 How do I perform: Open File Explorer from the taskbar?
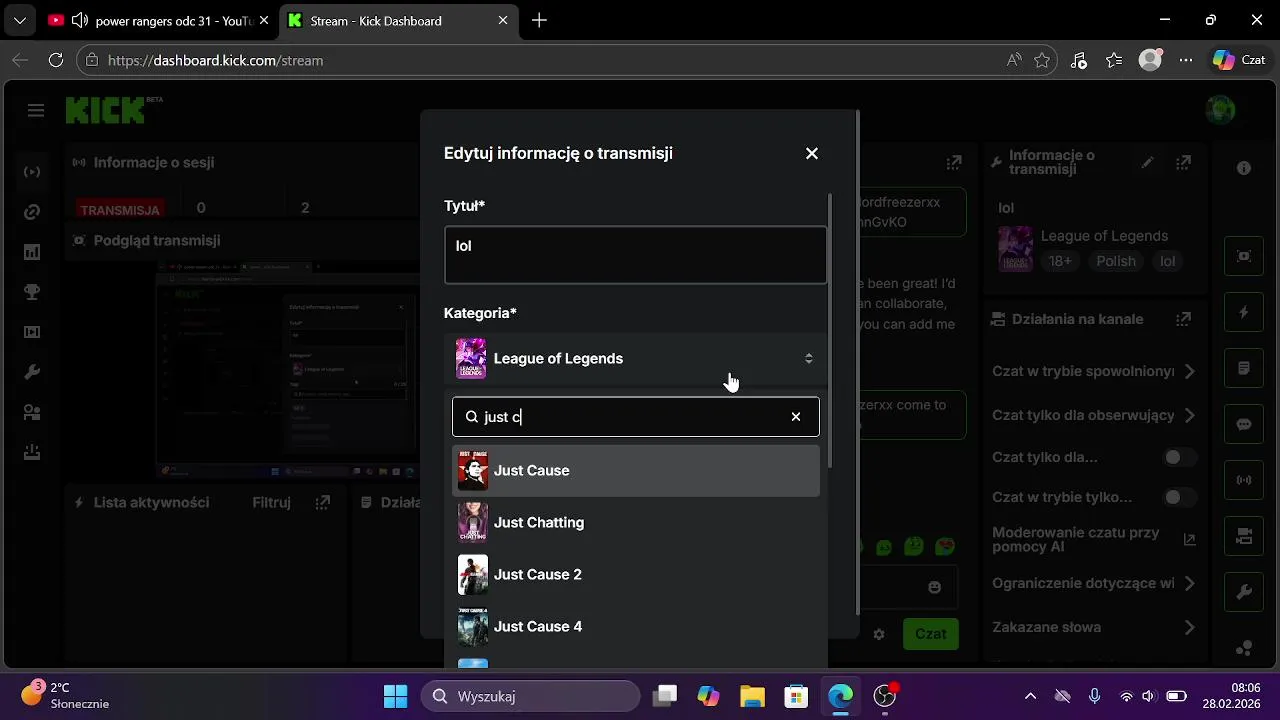(752, 696)
